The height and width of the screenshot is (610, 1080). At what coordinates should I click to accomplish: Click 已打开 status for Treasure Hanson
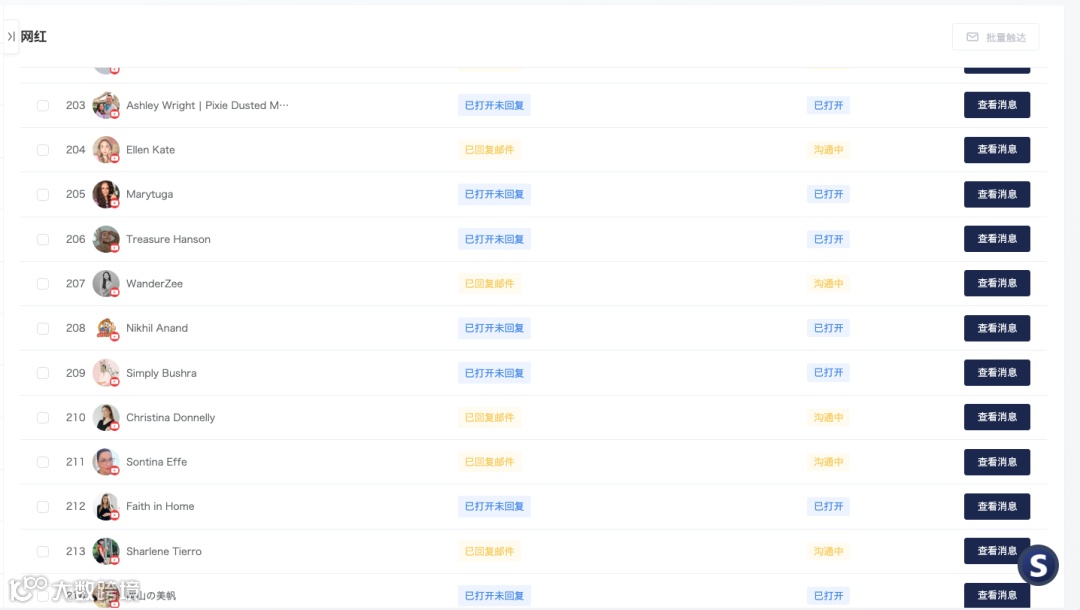828,239
